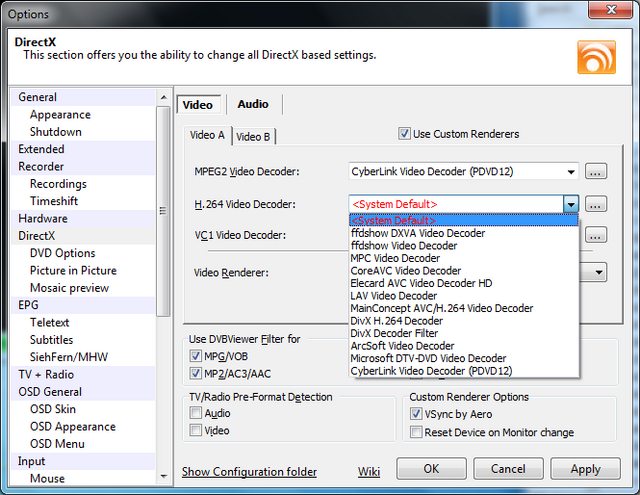Select ffdshow DXVA Video Decoder option

point(464,233)
